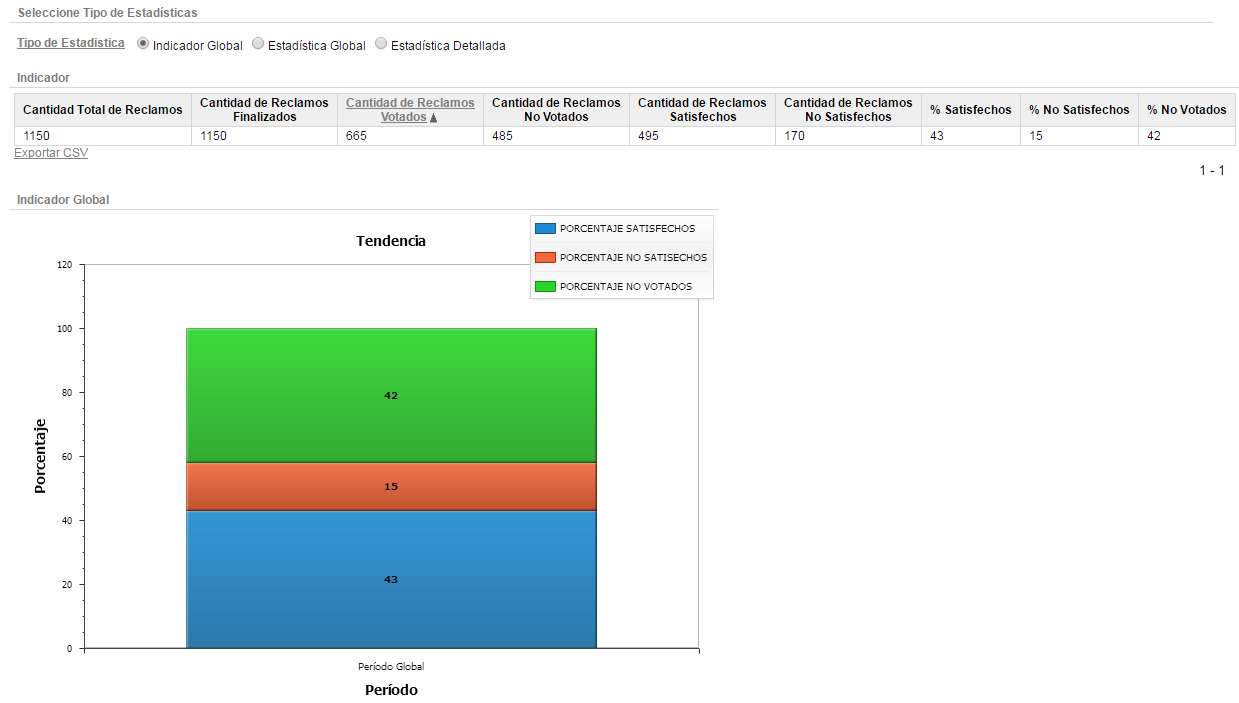Sort by Cantidad de Reclamos Votados header
Image resolution: width=1239 pixels, height=703 pixels.
[410, 110]
